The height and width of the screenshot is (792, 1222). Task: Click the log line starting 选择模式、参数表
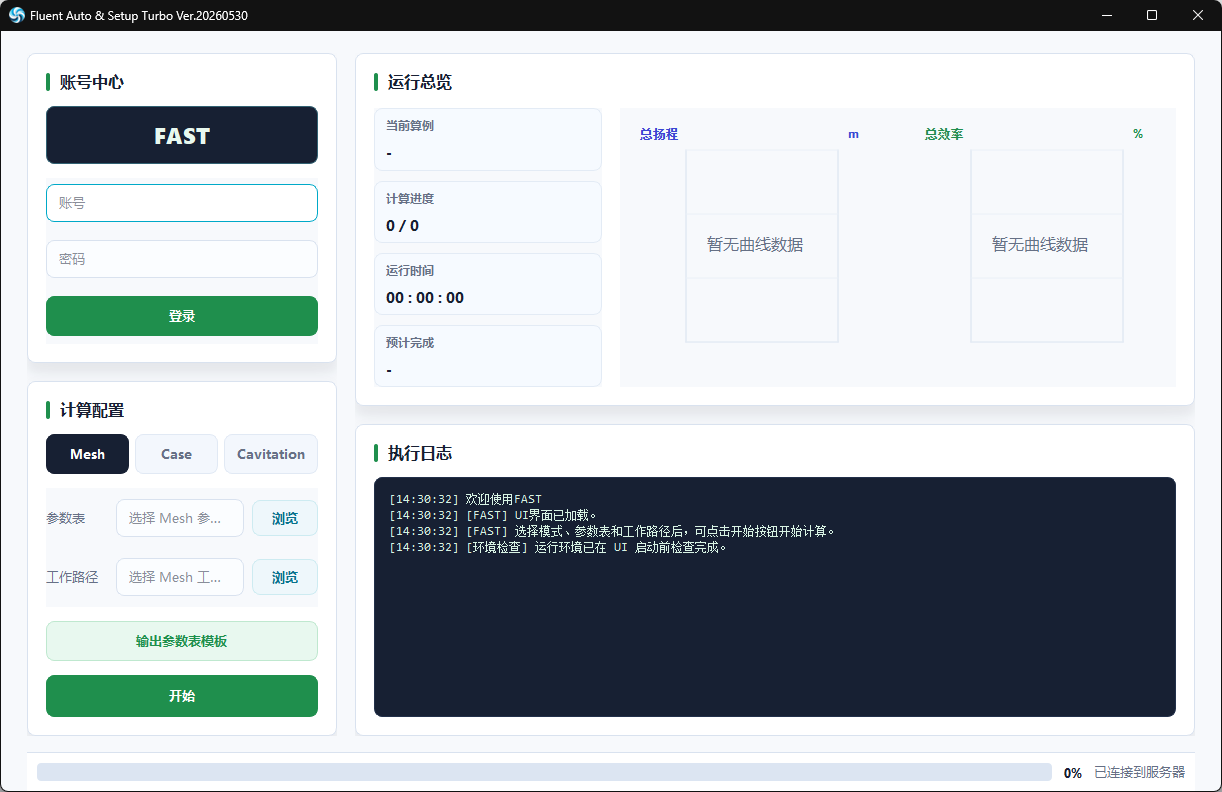[612, 531]
